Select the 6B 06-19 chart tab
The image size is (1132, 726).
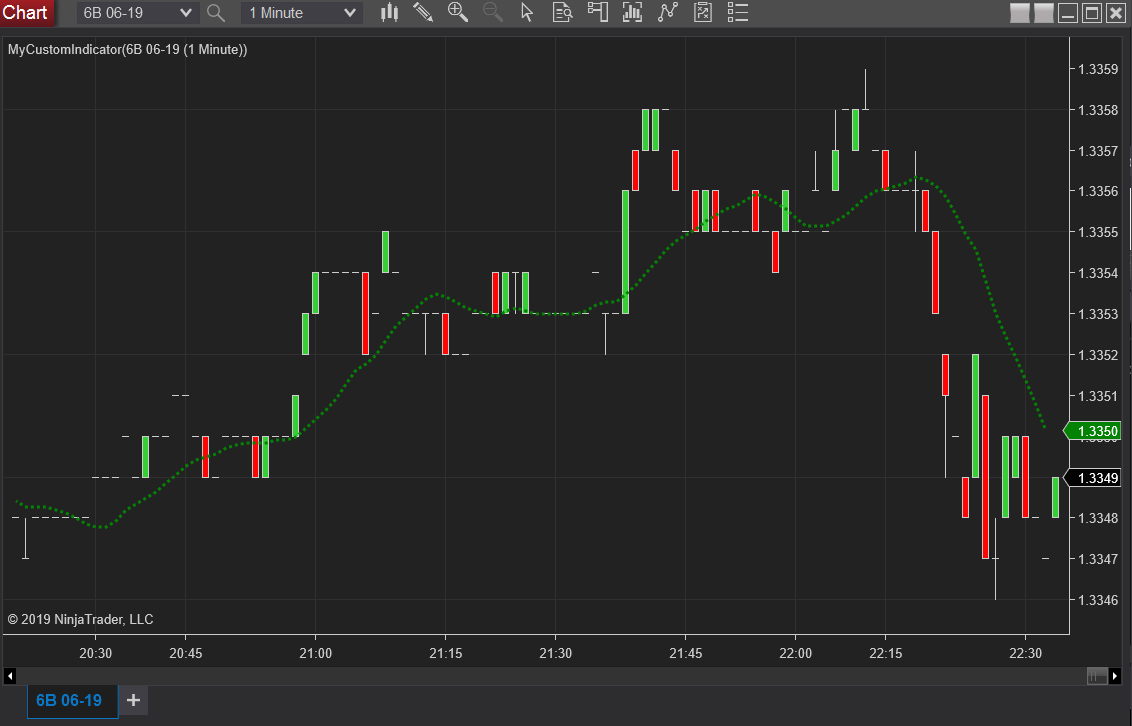pyautogui.click(x=72, y=701)
